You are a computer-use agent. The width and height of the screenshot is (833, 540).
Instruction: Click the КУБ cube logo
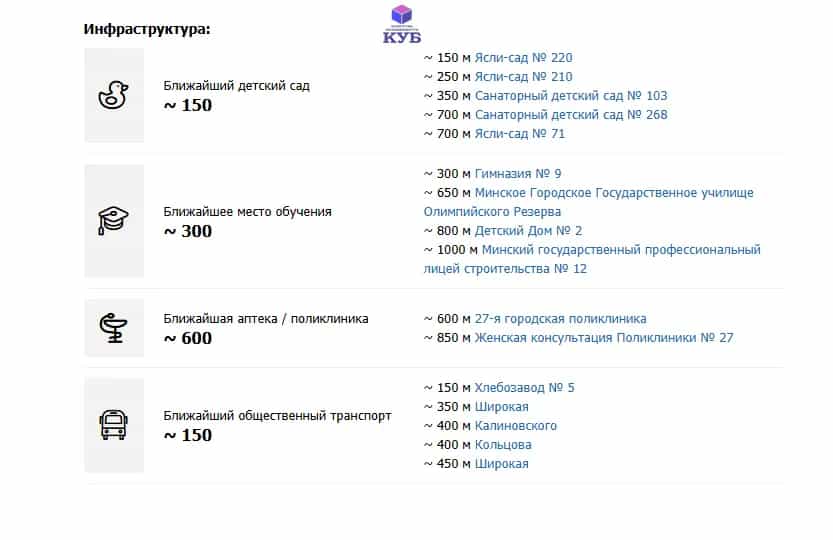tap(402, 24)
